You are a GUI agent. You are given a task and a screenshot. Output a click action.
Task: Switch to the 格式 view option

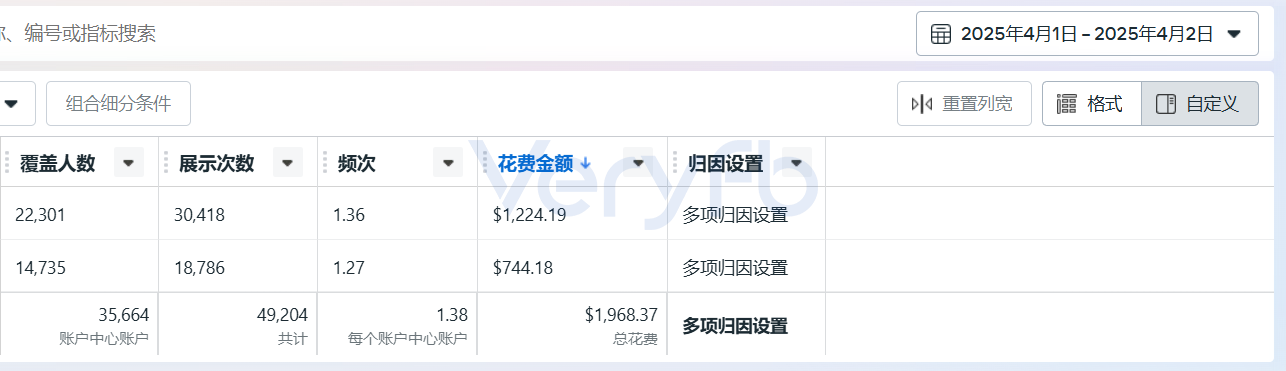(1091, 104)
